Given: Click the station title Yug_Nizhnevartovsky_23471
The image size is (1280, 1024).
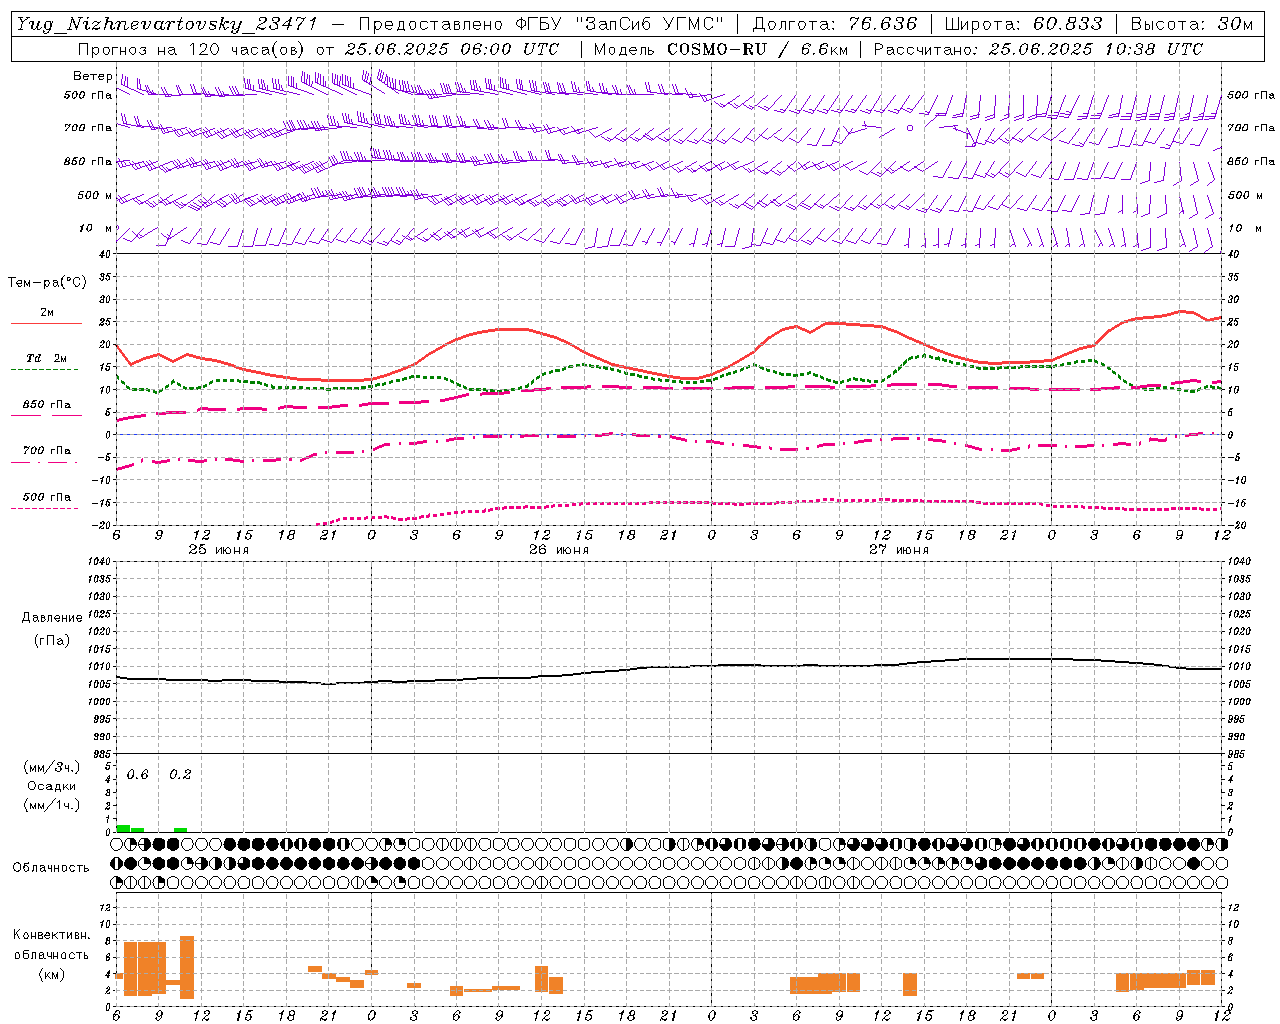Looking at the screenshot, I should click(166, 24).
